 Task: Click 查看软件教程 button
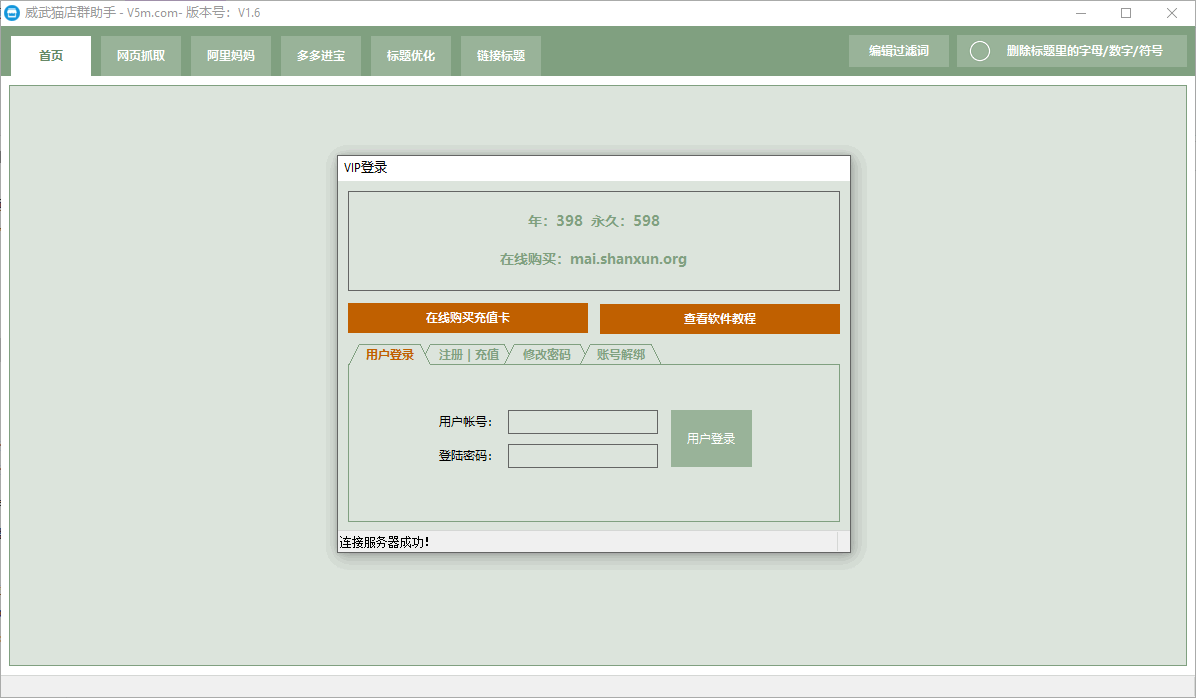click(719, 319)
